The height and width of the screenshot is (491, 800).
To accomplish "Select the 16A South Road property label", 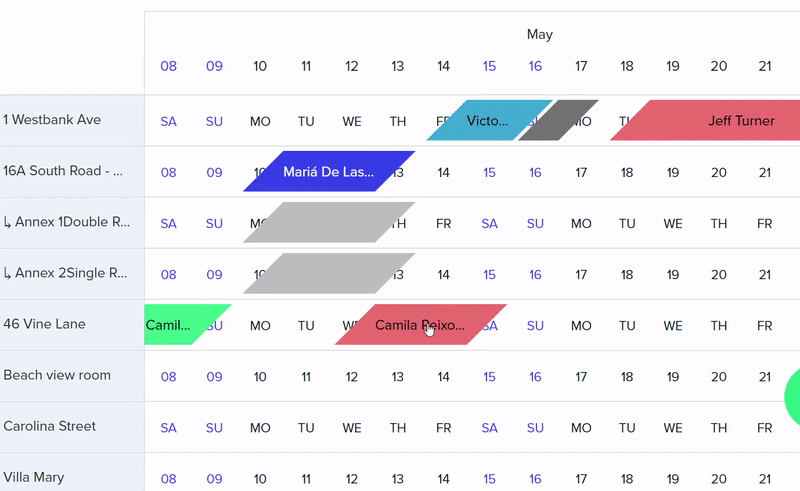I will [63, 171].
